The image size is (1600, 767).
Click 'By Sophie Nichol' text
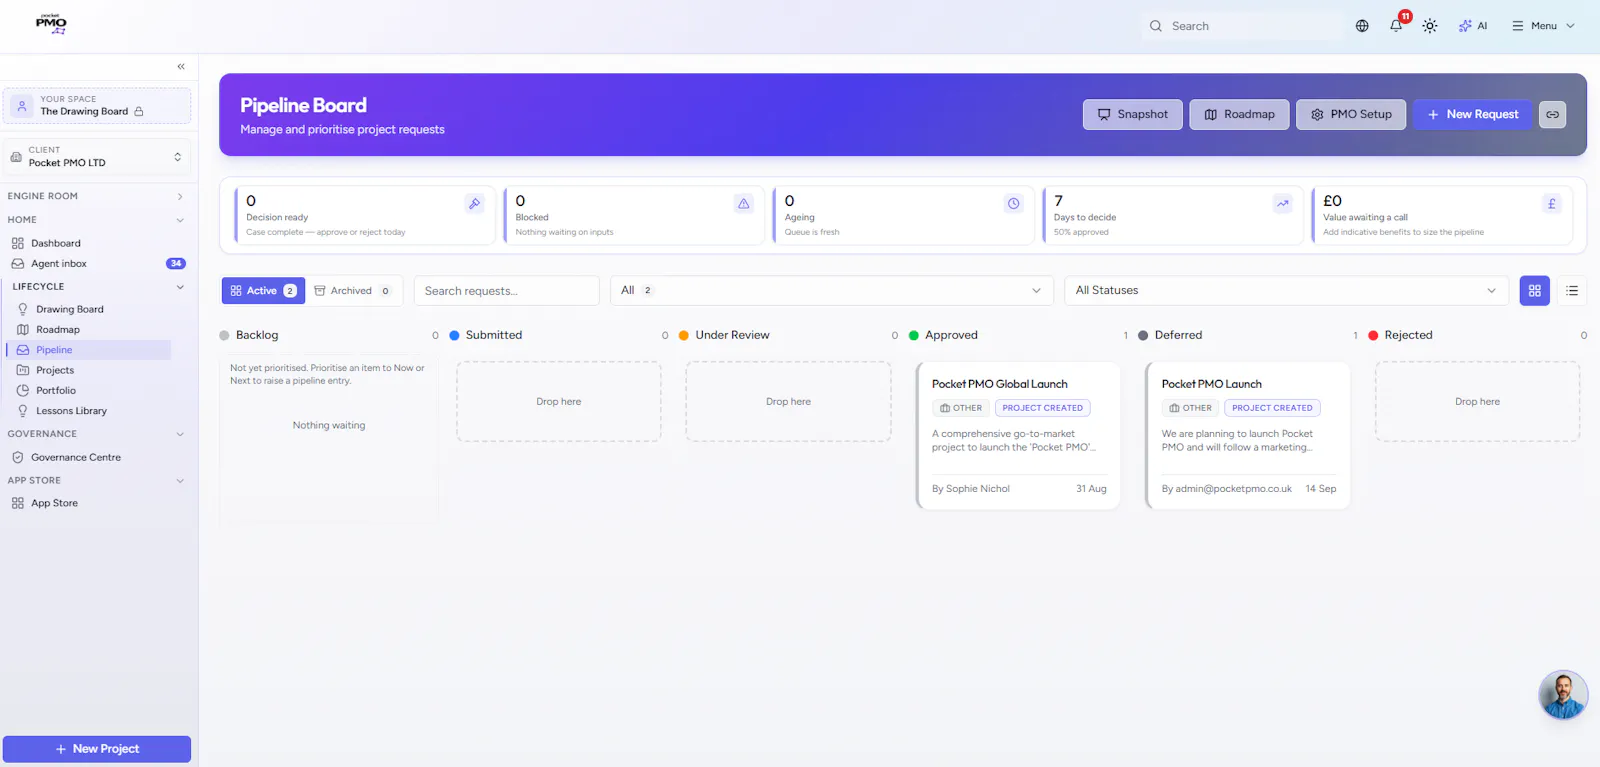click(971, 489)
